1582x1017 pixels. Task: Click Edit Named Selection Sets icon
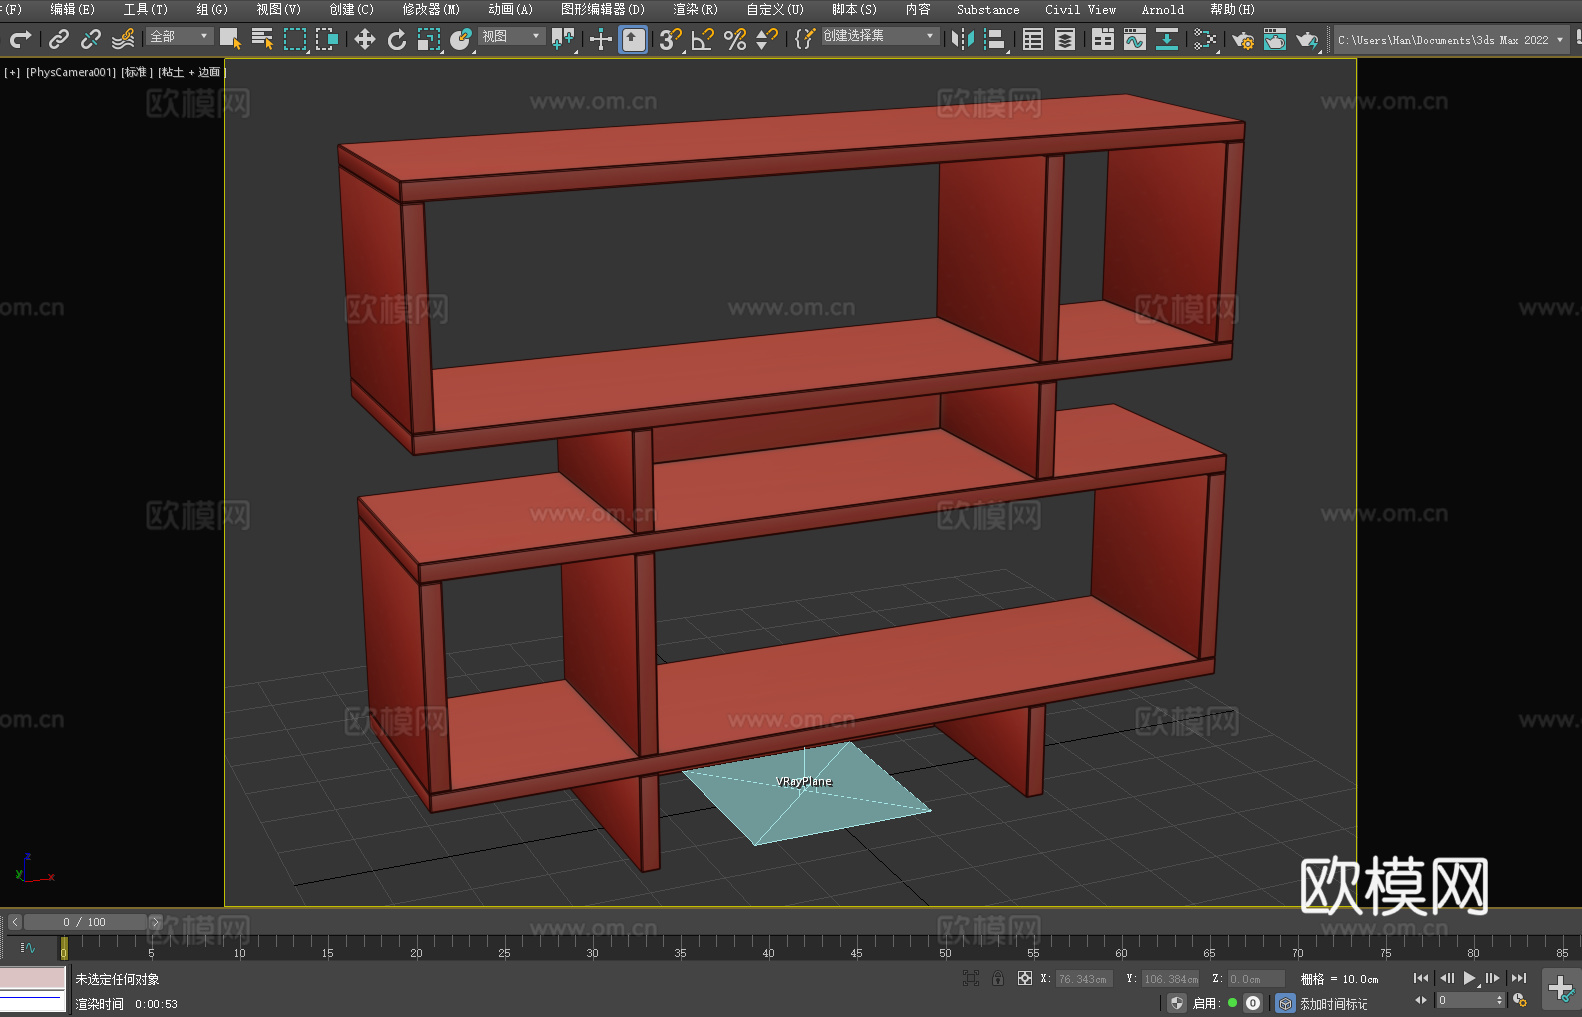804,39
